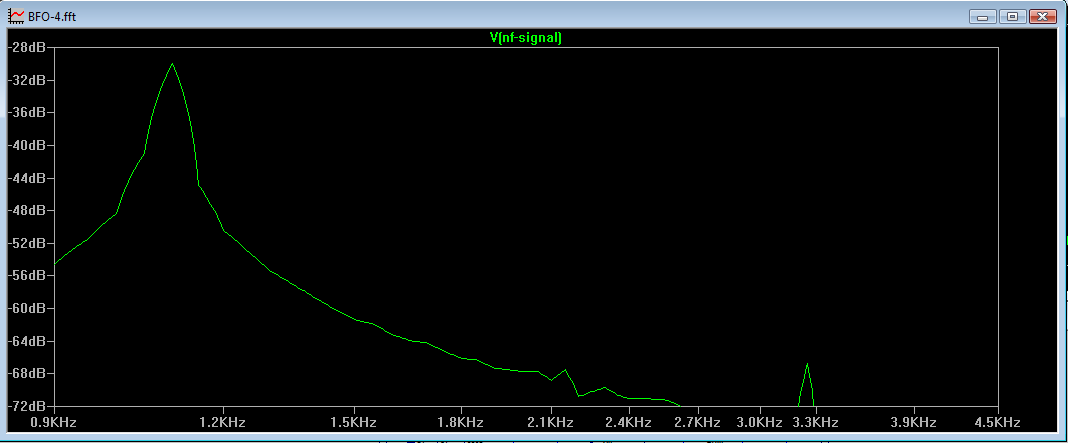This screenshot has width=1068, height=443.
Task: Click the -32dB axis label
Action: pos(26,80)
